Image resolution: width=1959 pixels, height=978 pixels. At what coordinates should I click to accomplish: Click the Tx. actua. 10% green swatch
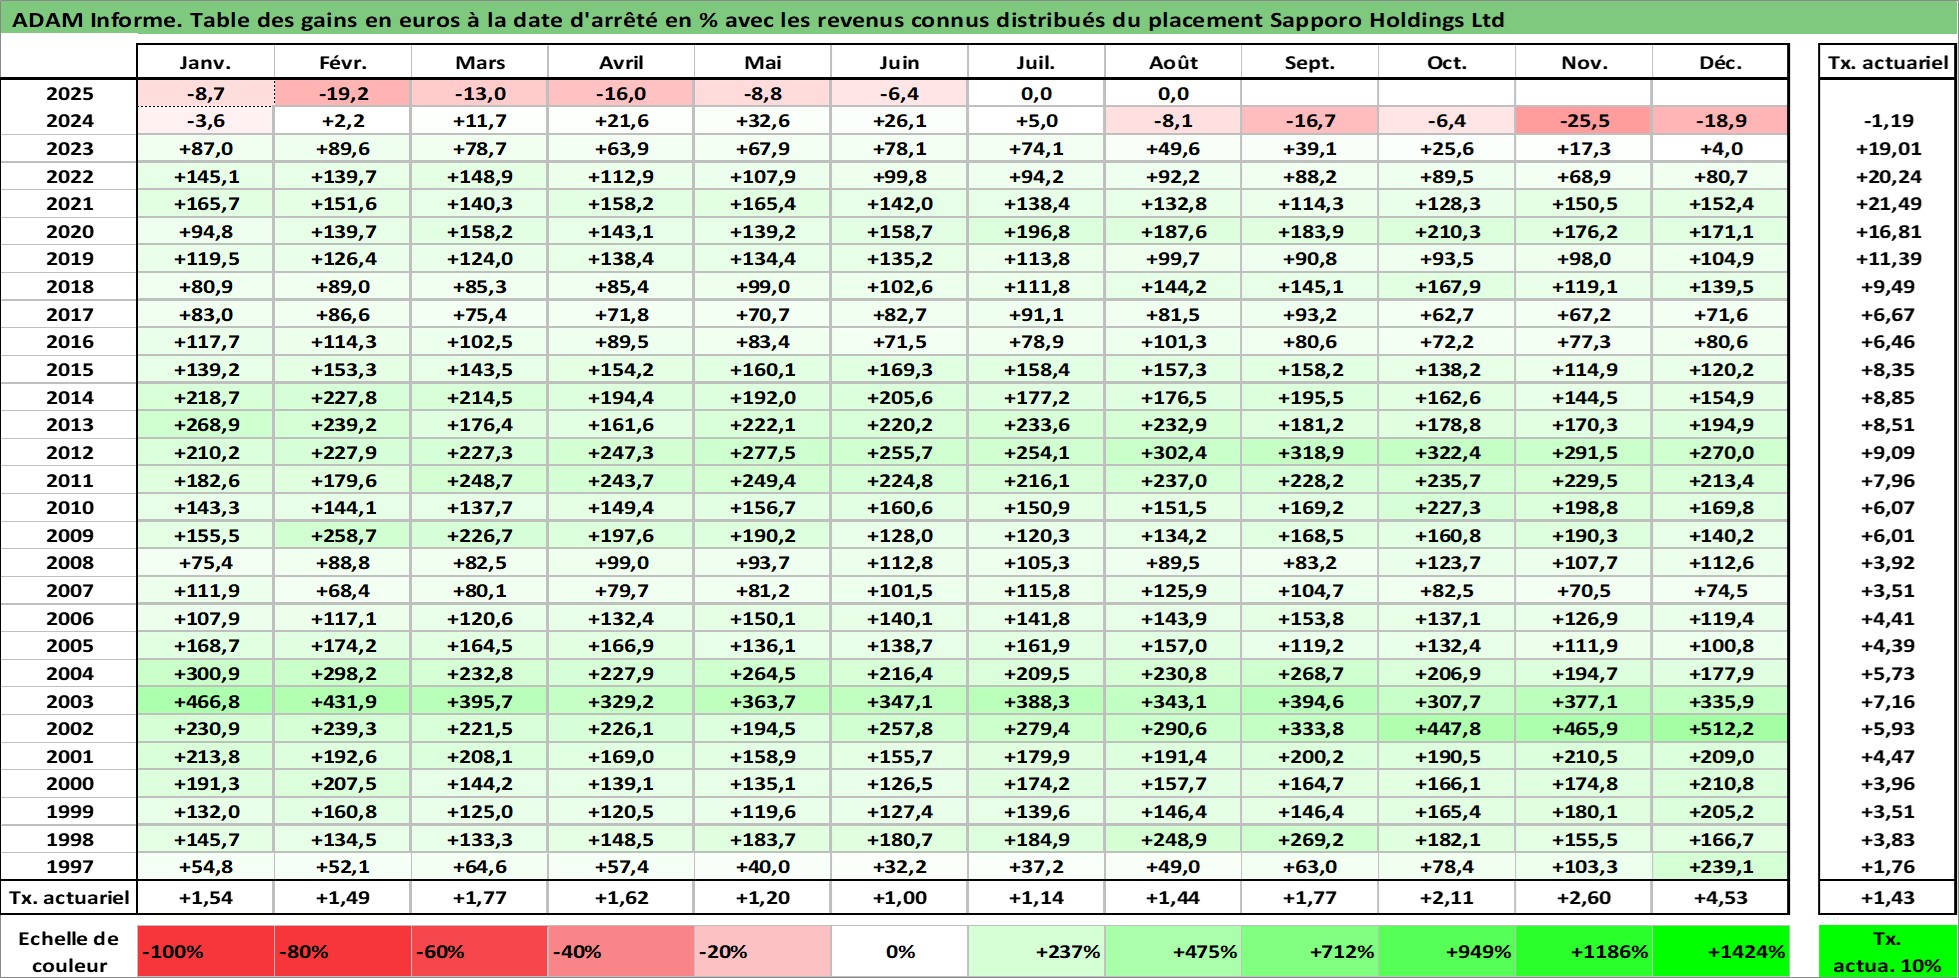1888,951
